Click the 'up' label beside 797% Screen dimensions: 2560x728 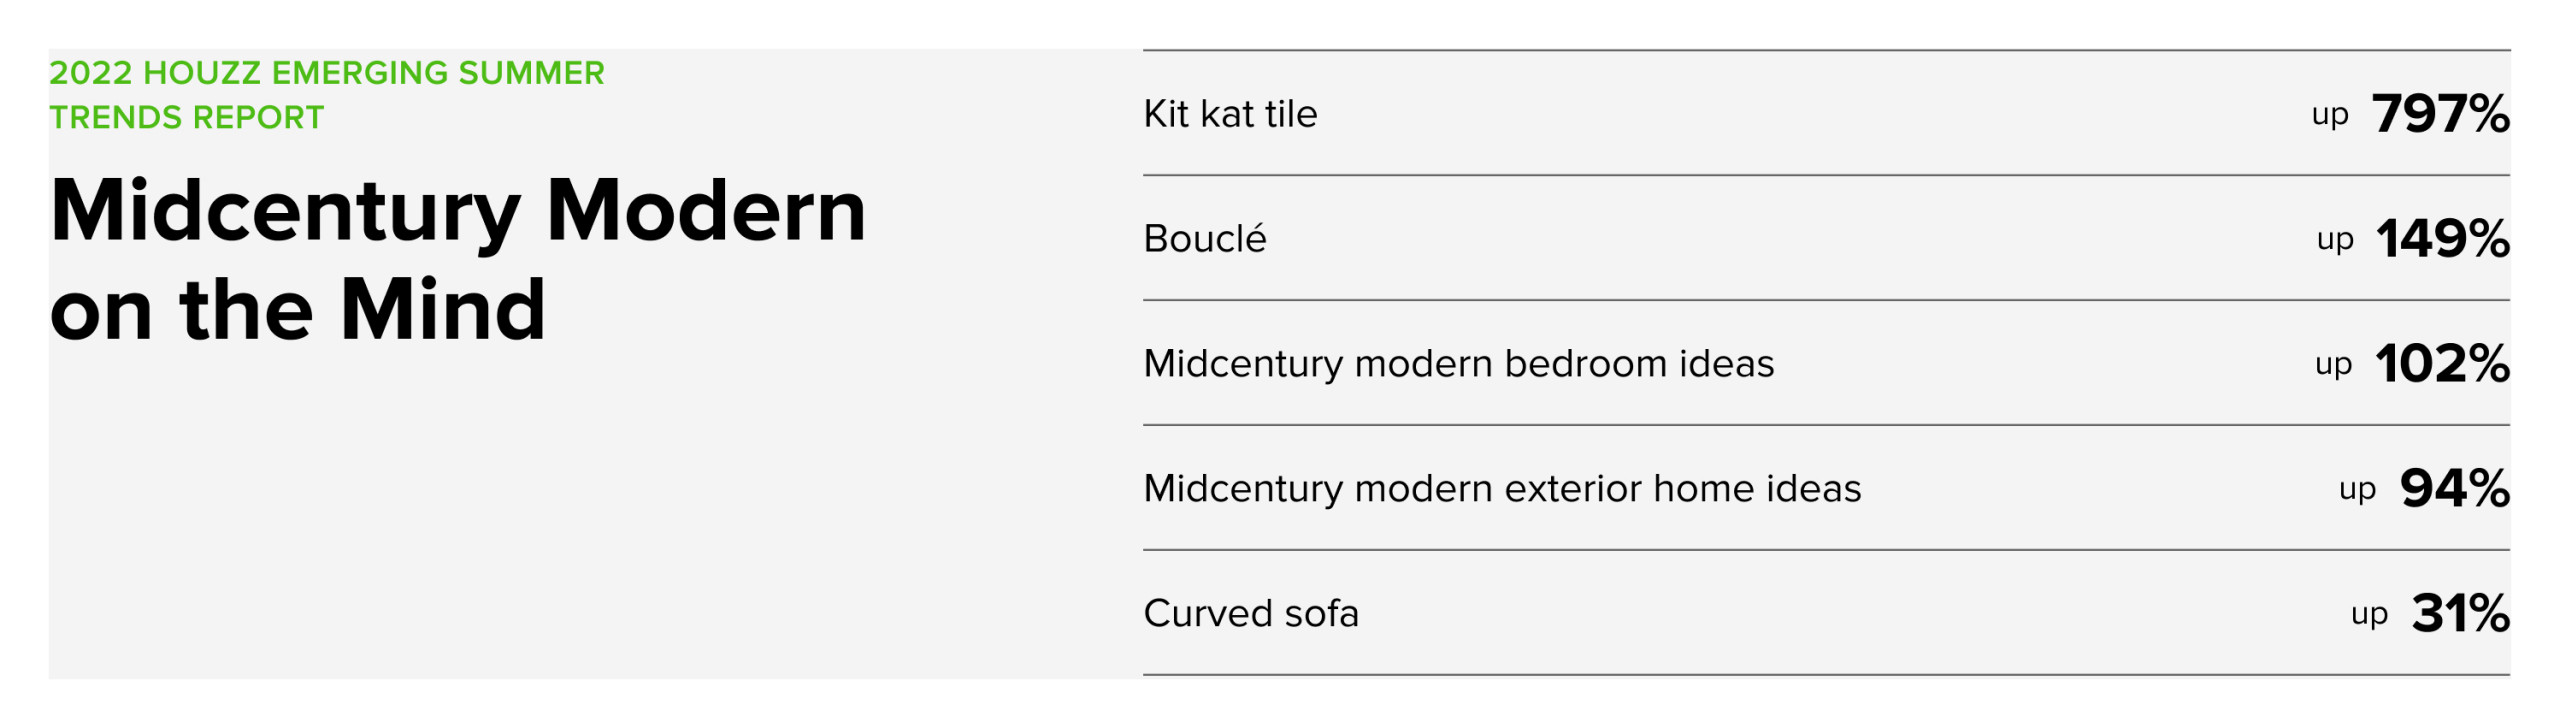[x=2330, y=116]
